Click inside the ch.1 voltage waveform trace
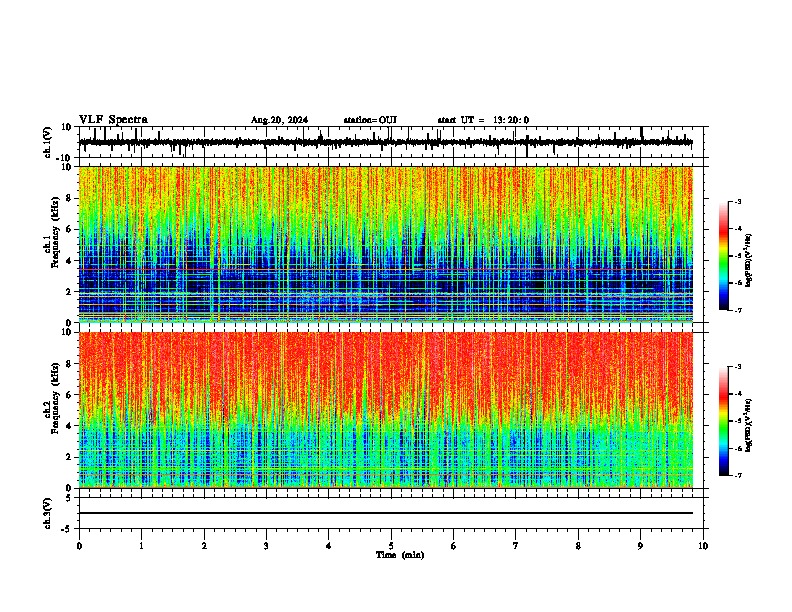 (x=385, y=142)
